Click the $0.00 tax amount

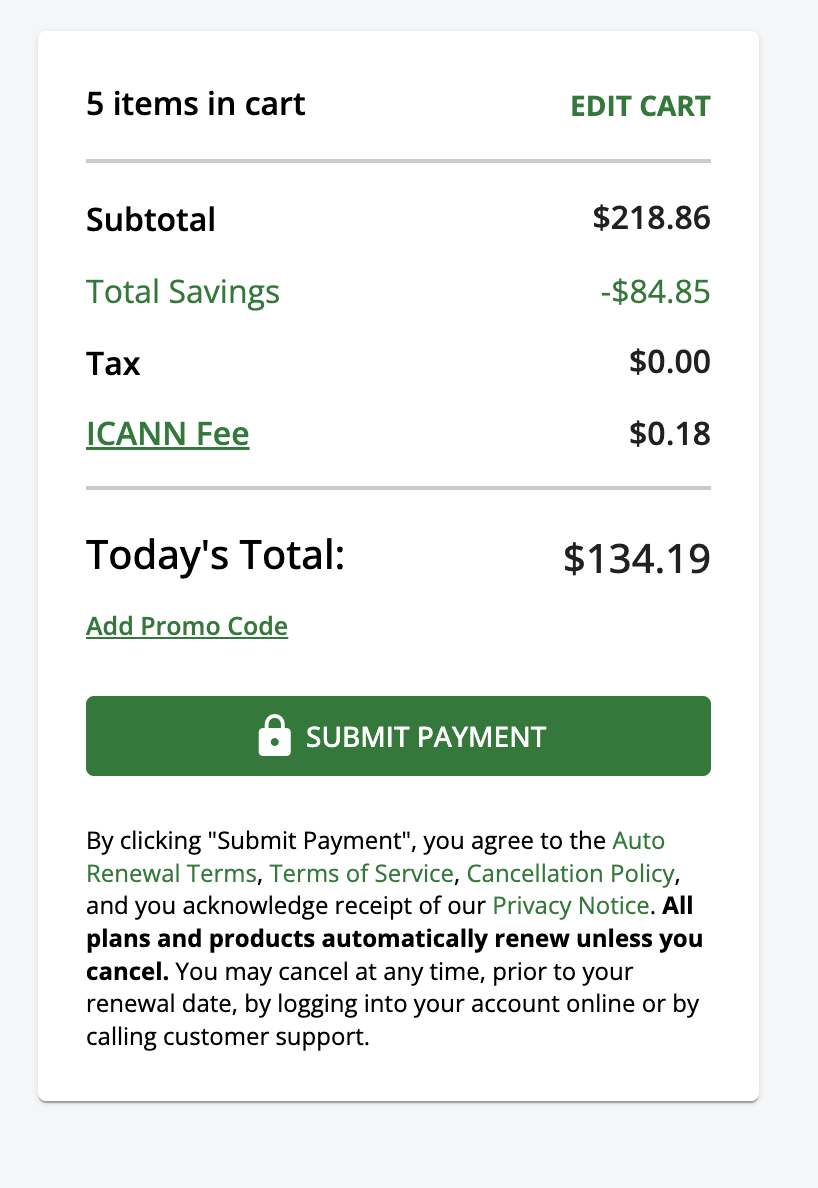pos(669,361)
